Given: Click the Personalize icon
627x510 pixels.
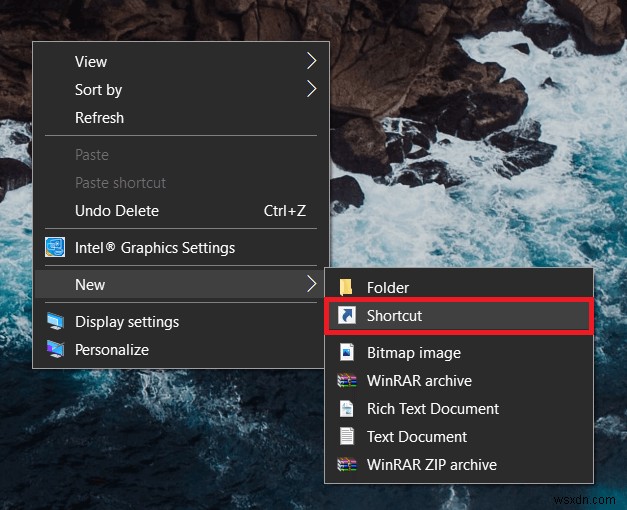Looking at the screenshot, I should click(x=55, y=350).
